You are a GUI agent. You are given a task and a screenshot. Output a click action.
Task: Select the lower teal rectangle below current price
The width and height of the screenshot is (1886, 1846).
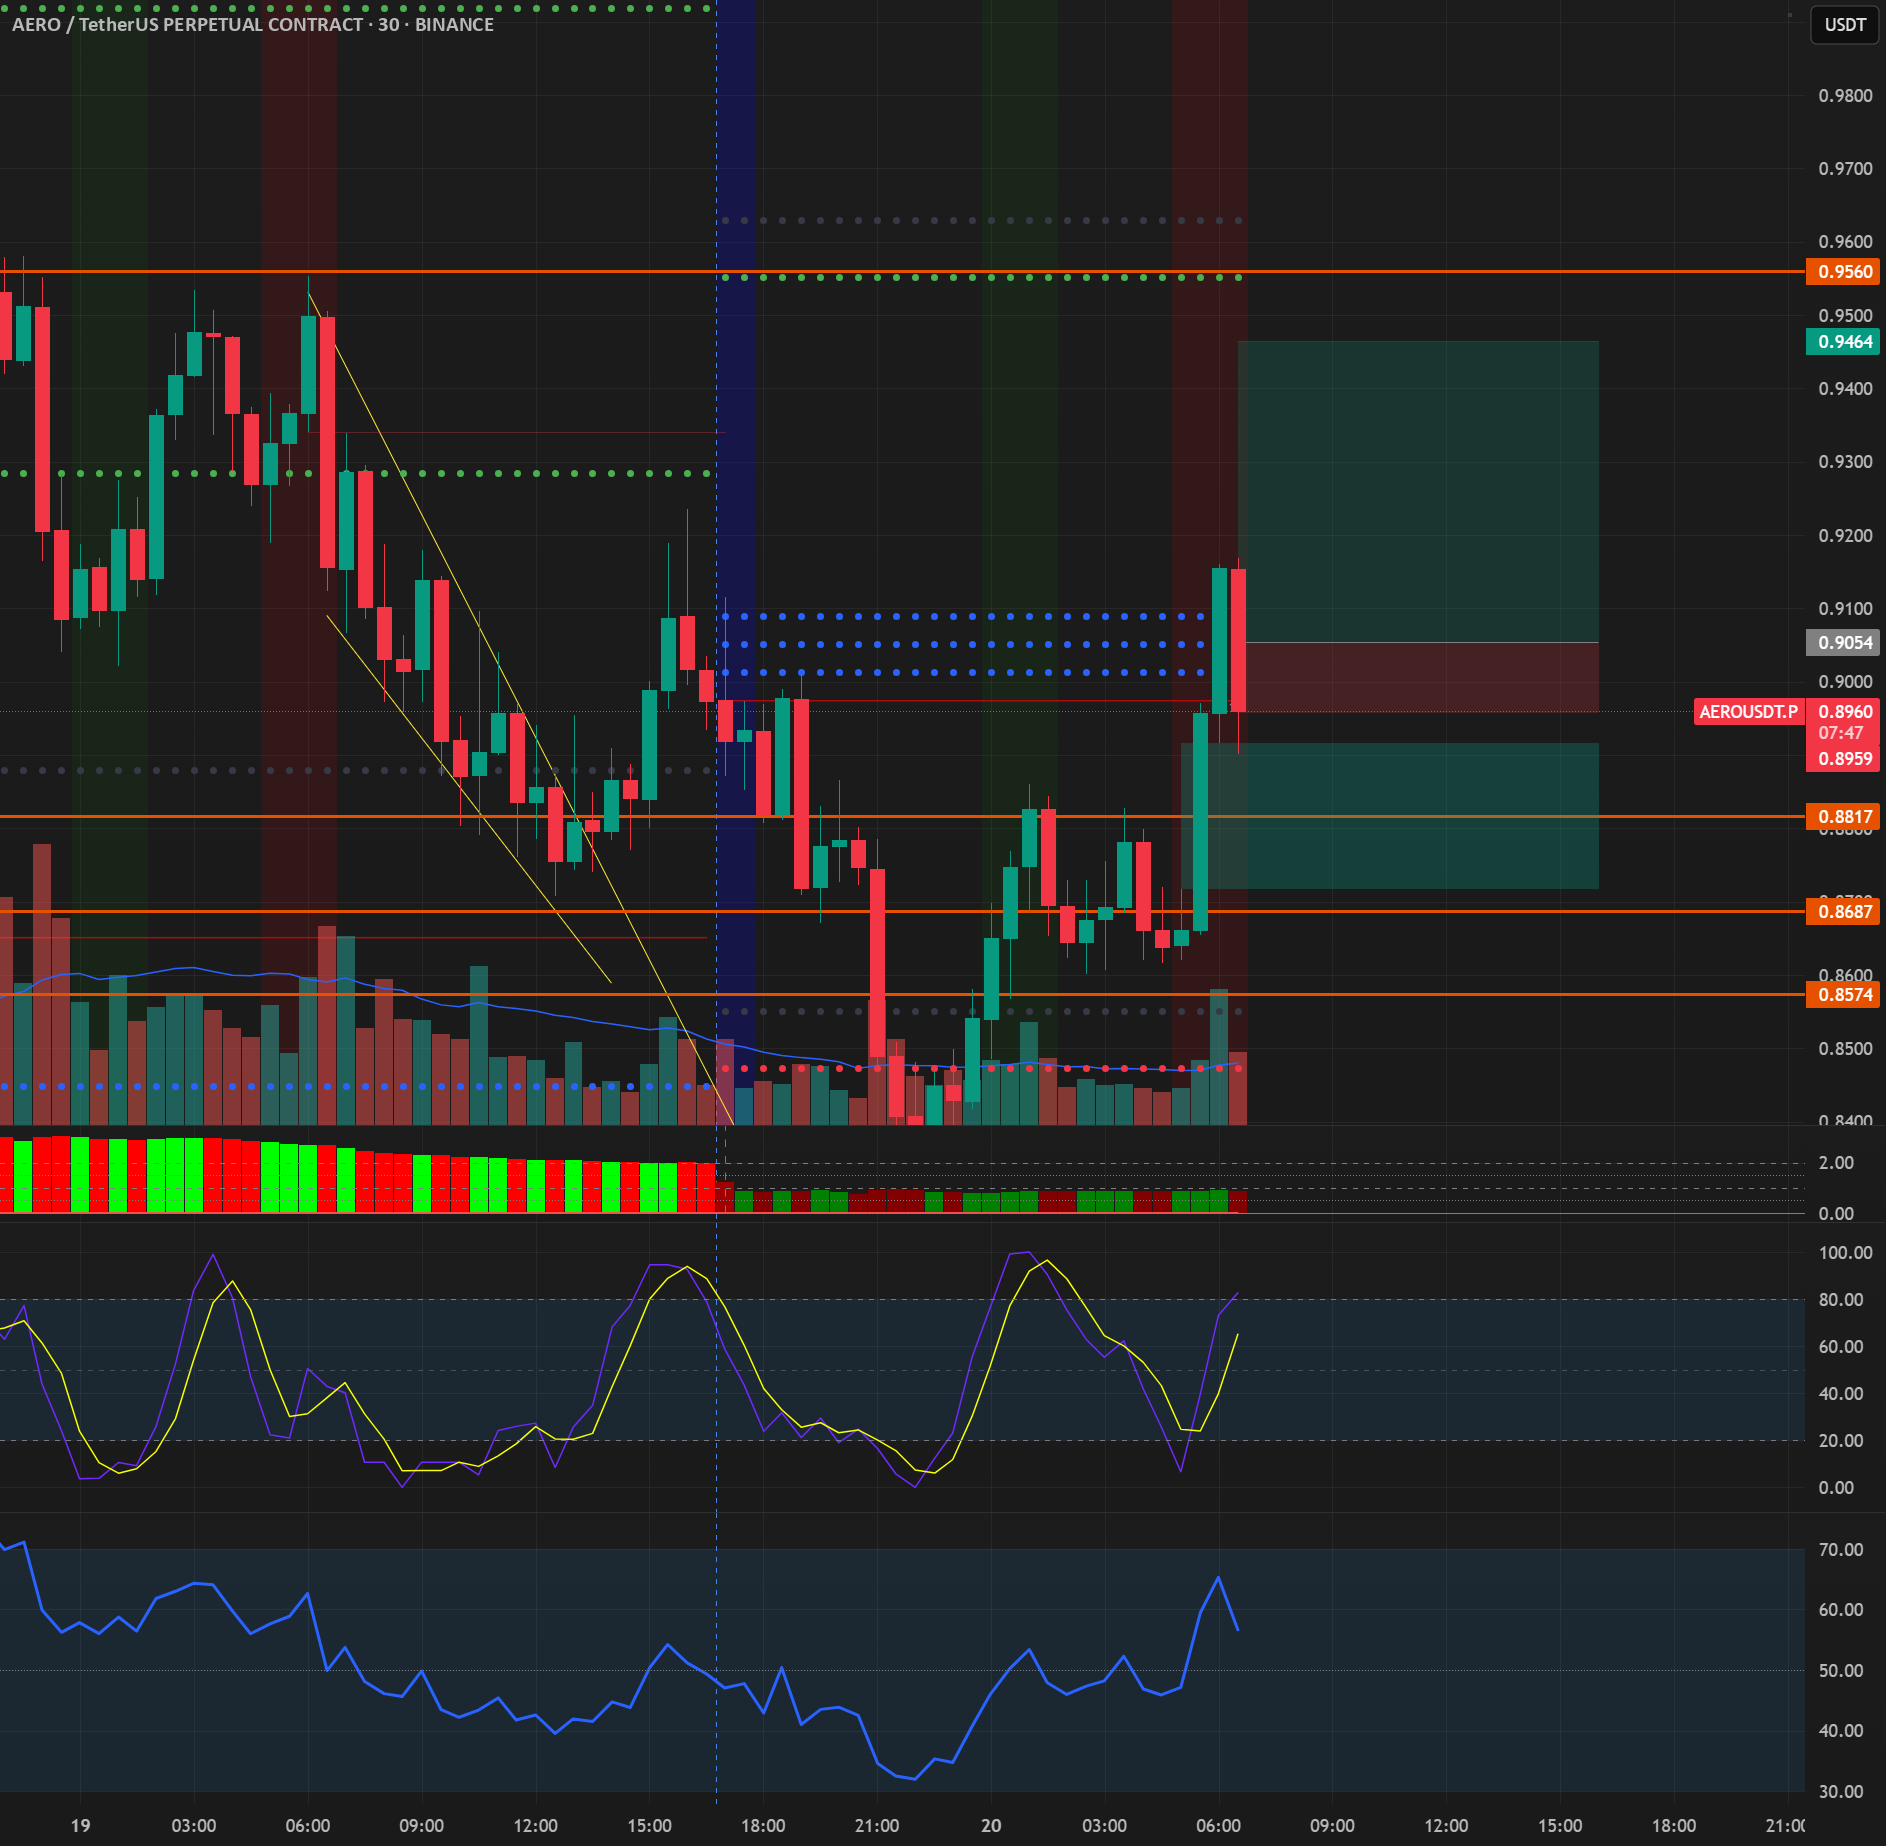click(1390, 816)
